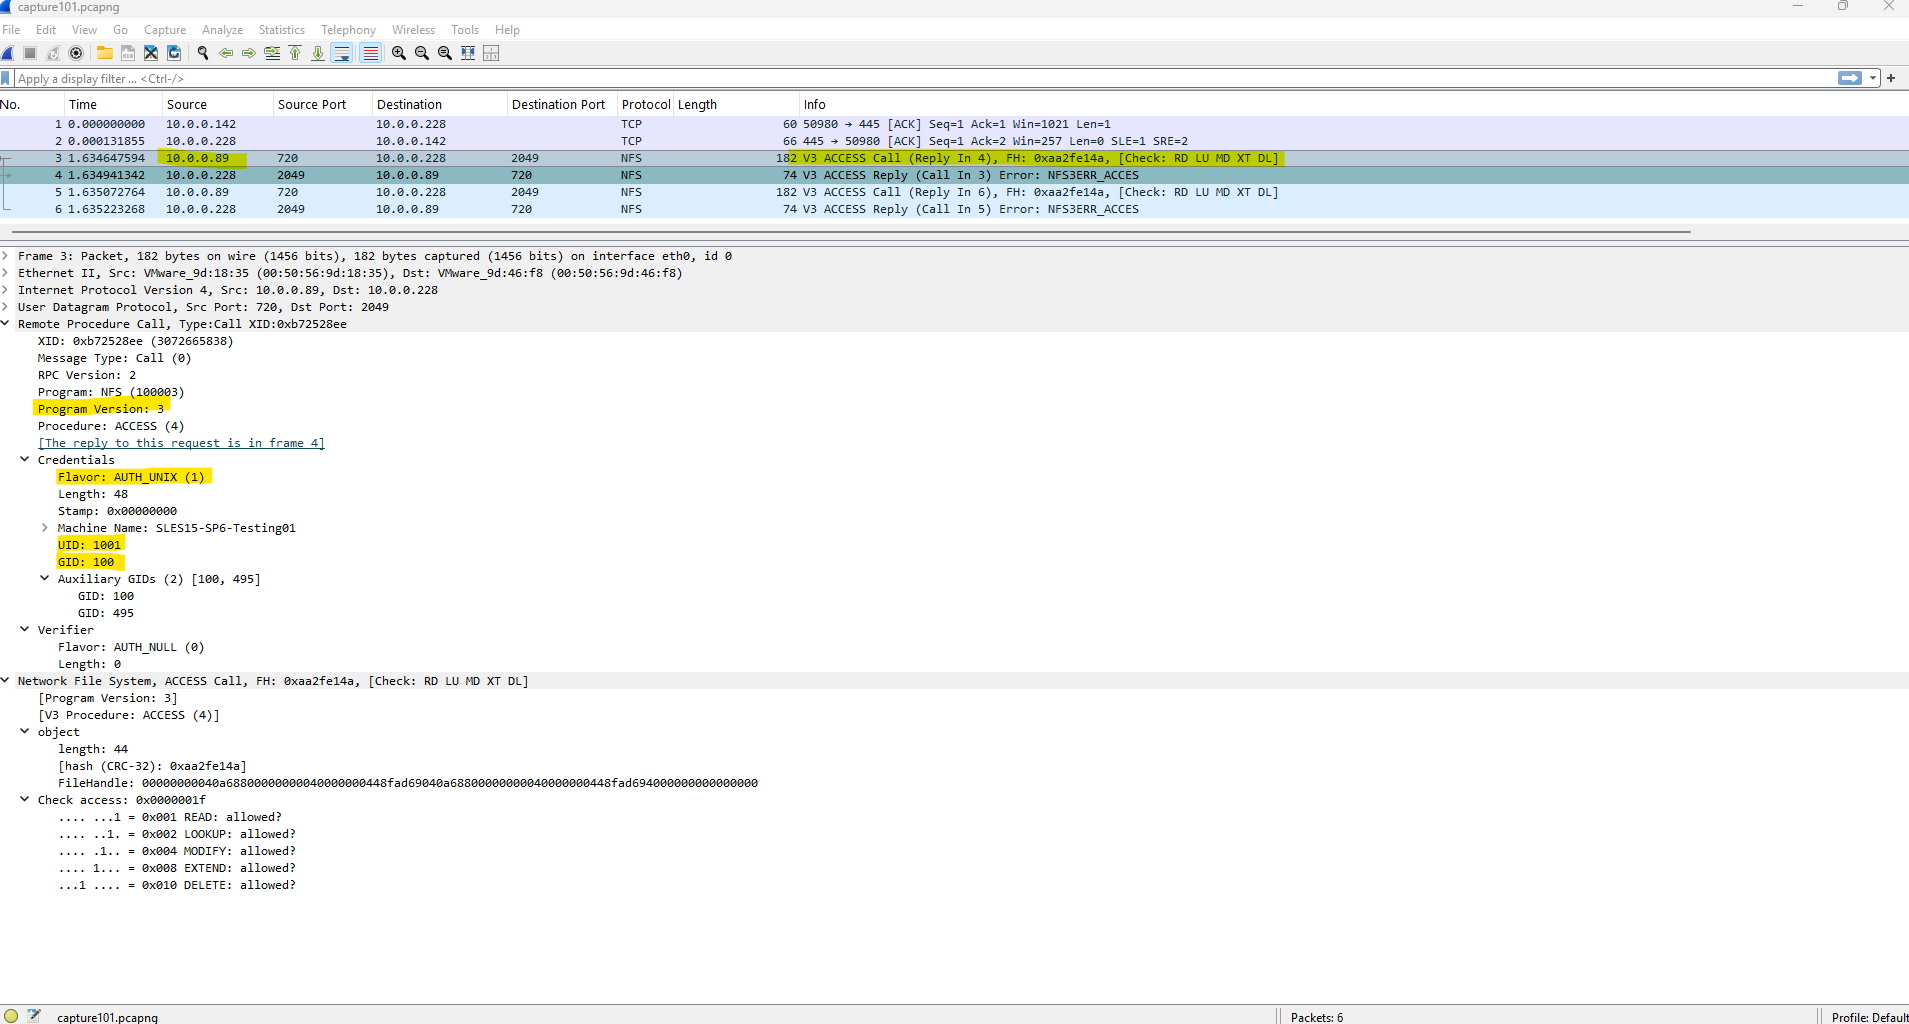Zoom out the main window text
1909x1024 pixels.
point(422,53)
